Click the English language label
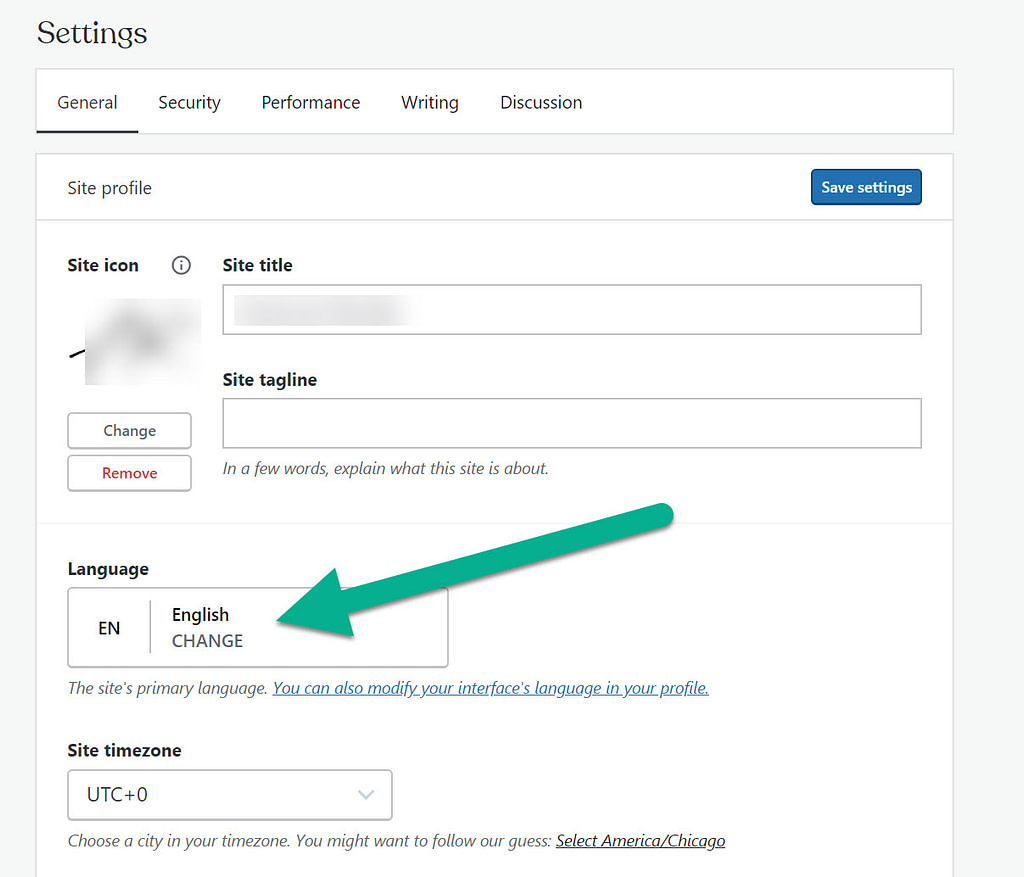This screenshot has width=1024, height=877. point(200,614)
